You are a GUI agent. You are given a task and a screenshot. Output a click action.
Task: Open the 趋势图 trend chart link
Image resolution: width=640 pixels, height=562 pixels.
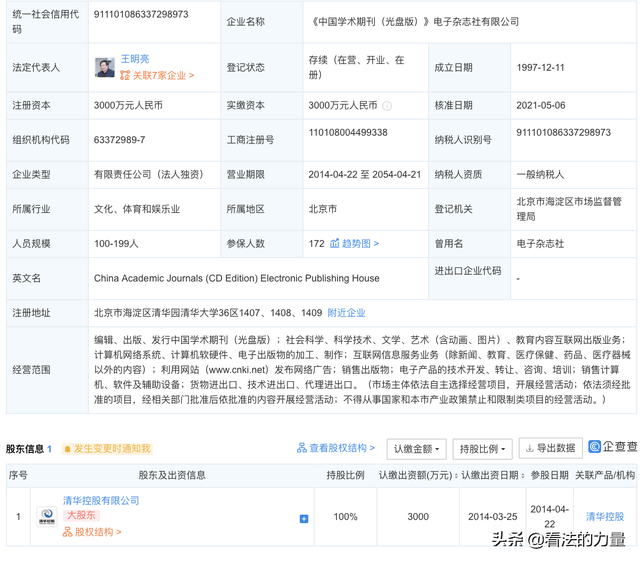360,244
